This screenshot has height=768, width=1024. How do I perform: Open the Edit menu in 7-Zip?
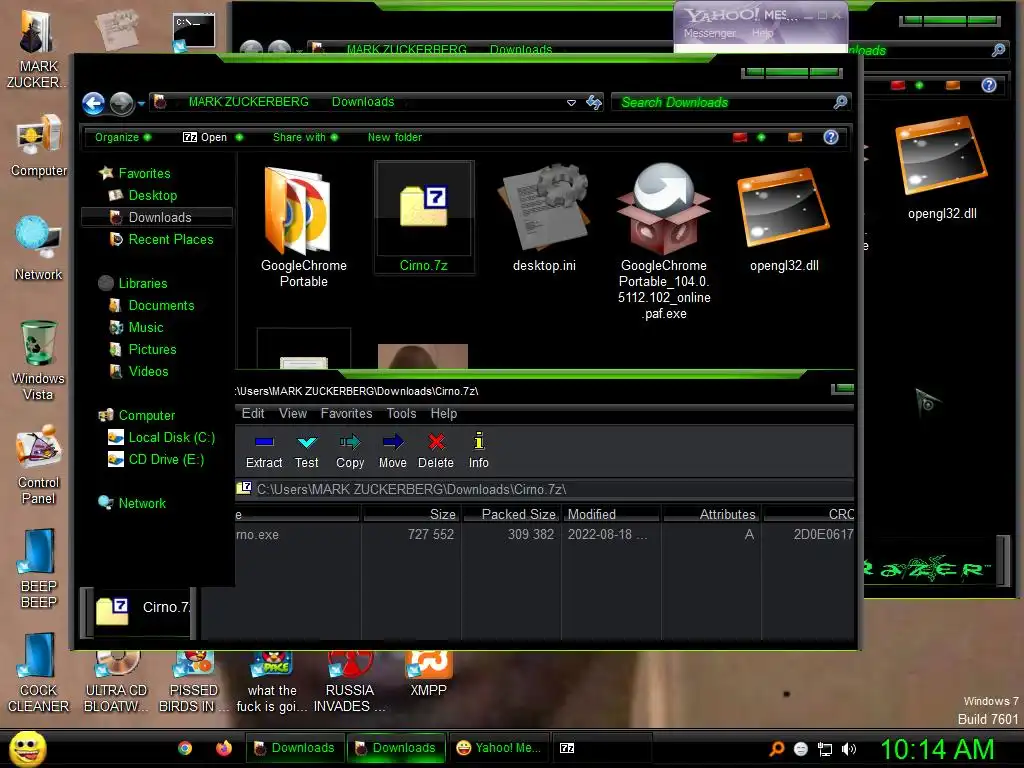pos(253,413)
